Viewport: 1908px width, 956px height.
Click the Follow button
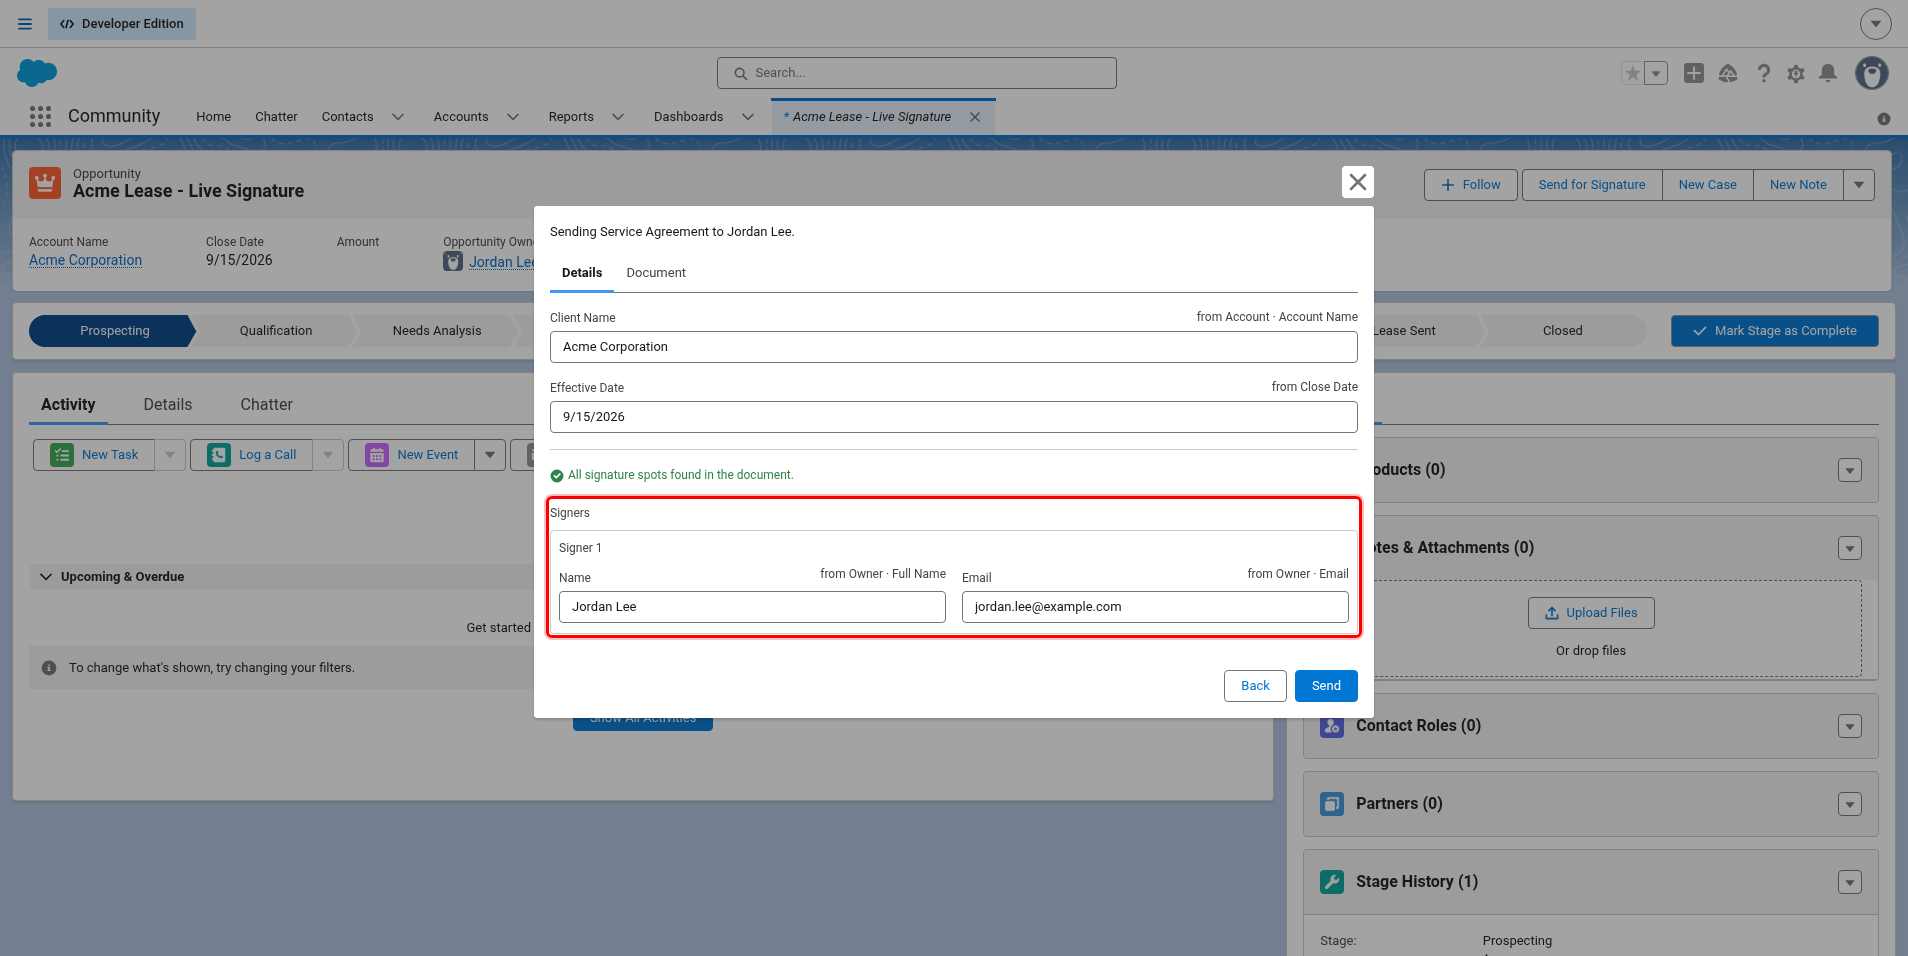click(1471, 185)
